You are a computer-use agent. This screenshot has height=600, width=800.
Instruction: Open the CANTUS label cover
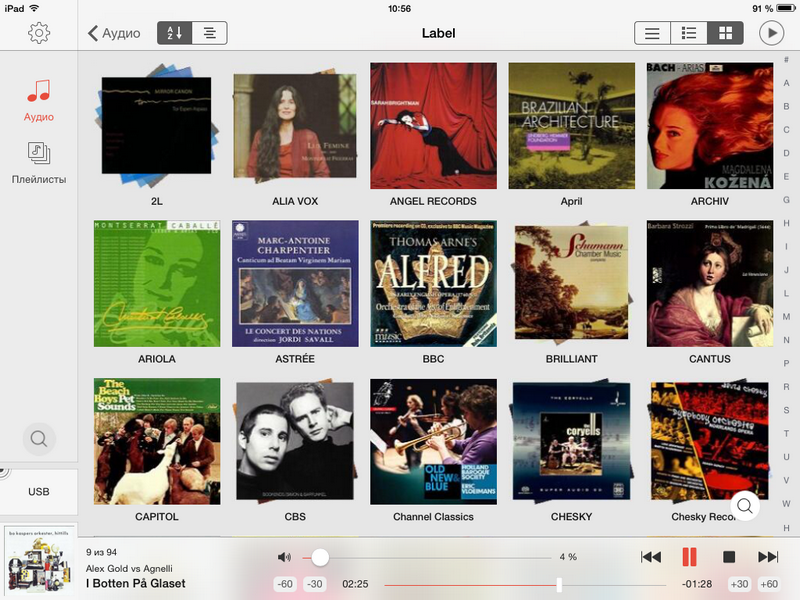[710, 284]
